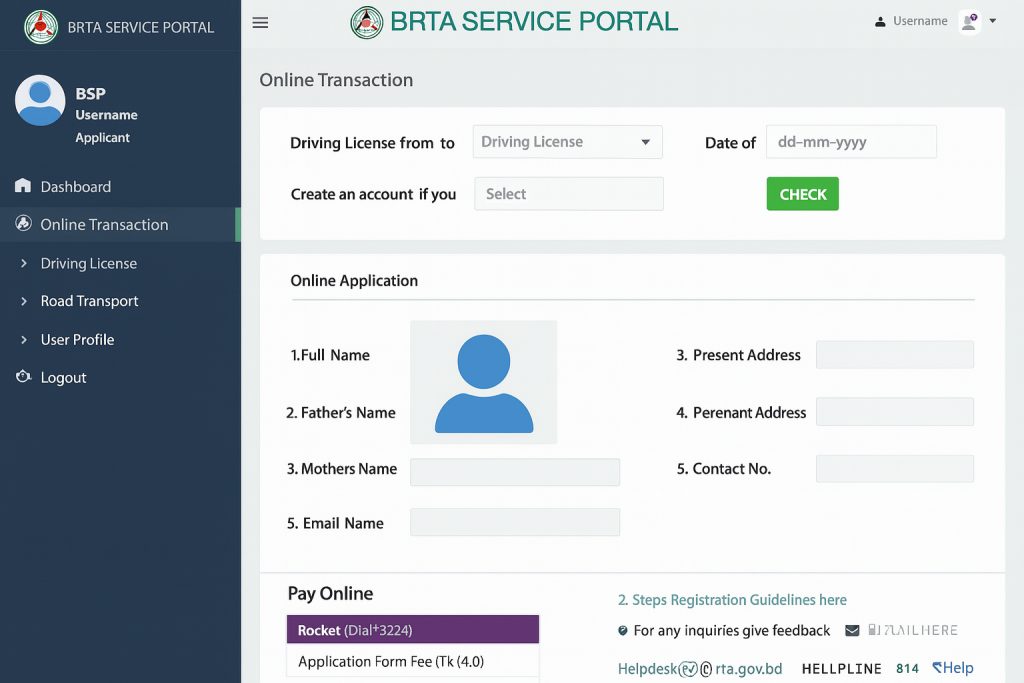Expand Road Transport in the sidebar
This screenshot has height=683, width=1024.
pos(89,301)
